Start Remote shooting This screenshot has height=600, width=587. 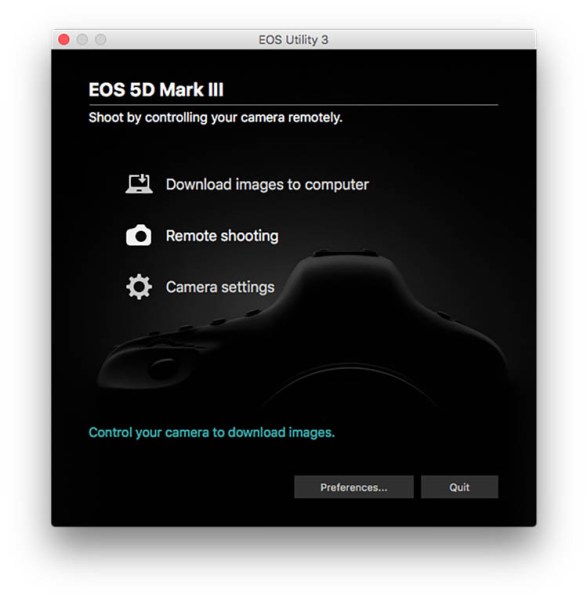pyautogui.click(x=222, y=236)
